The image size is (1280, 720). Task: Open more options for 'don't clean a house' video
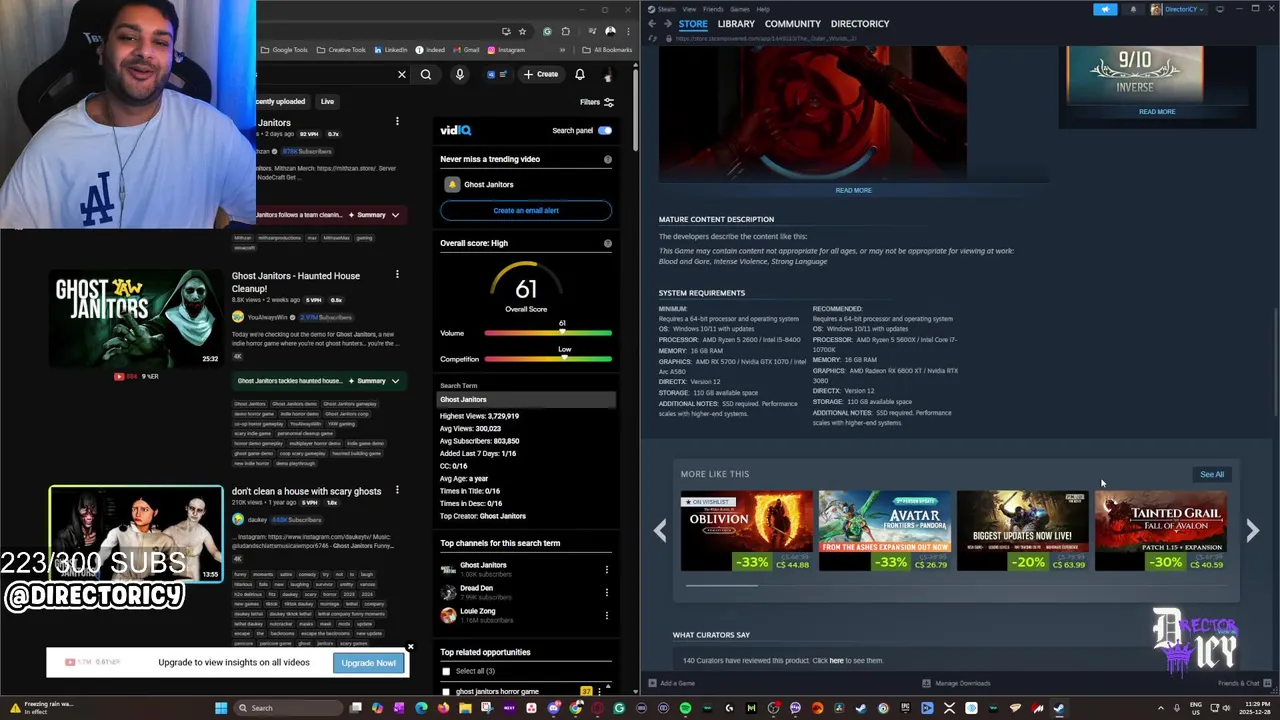pyautogui.click(x=397, y=490)
